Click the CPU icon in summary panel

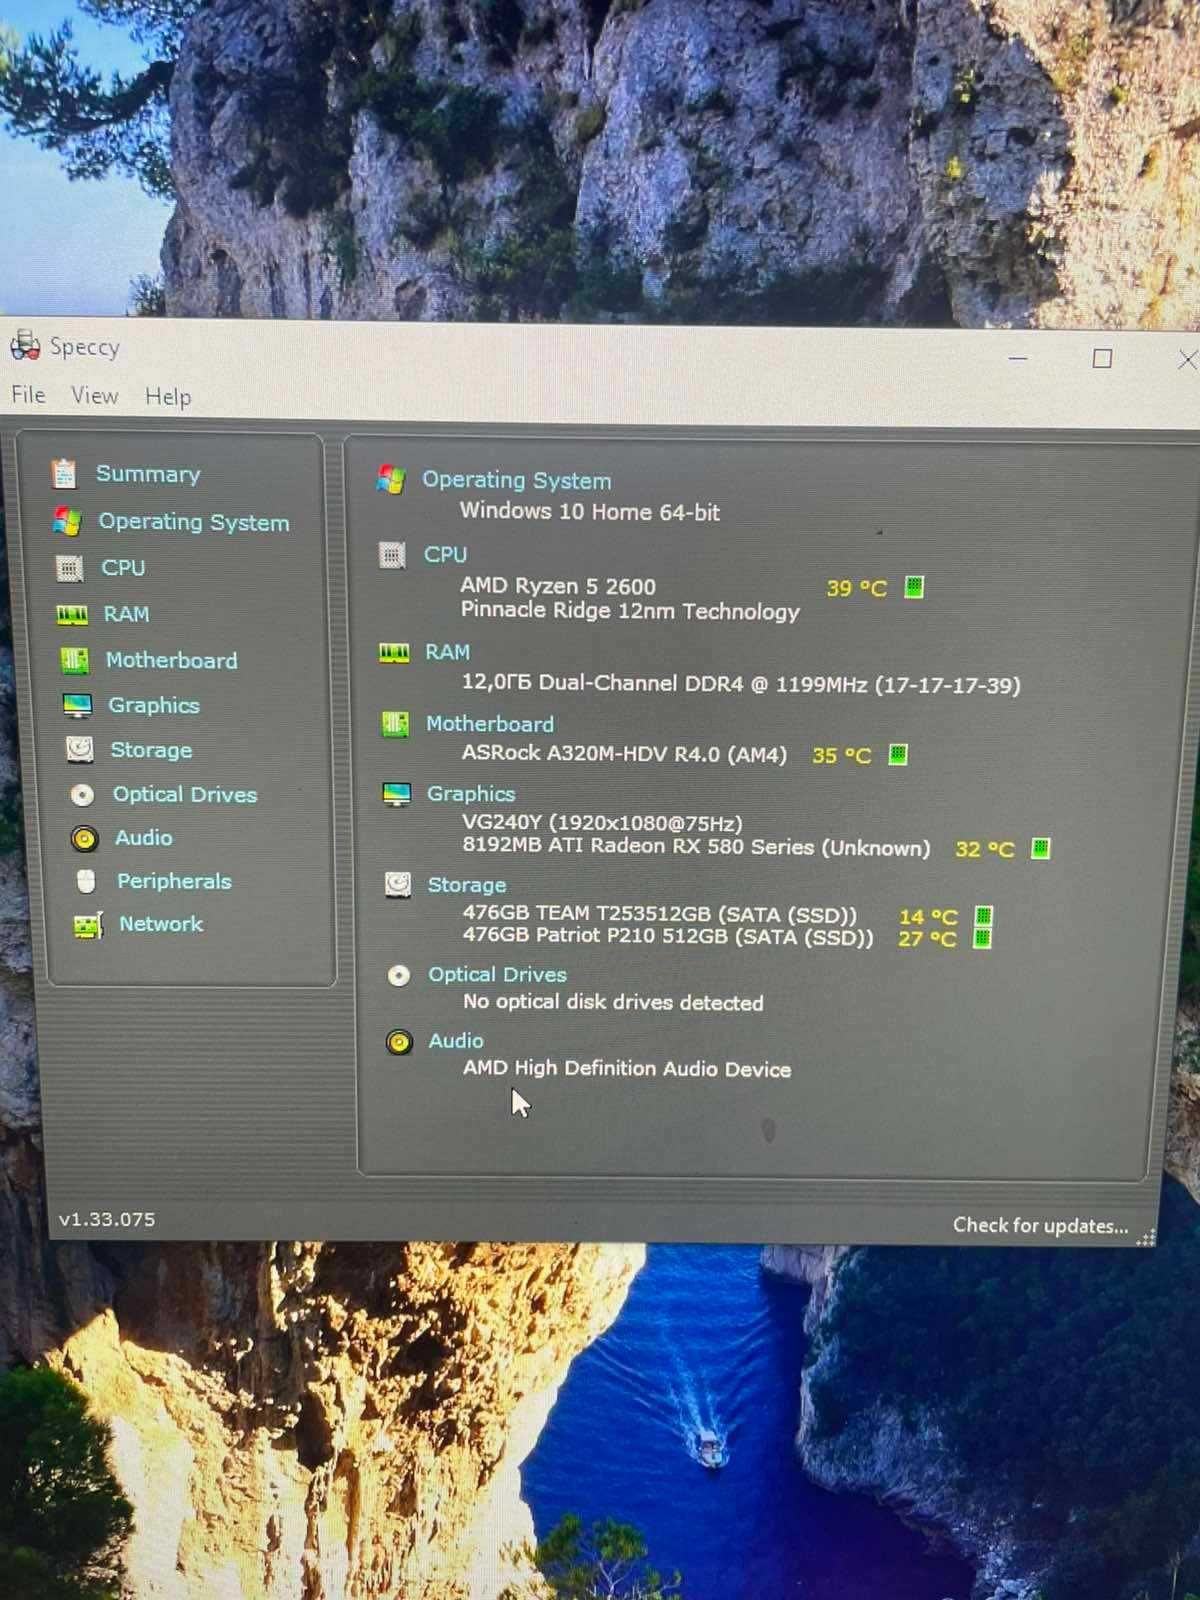(392, 554)
